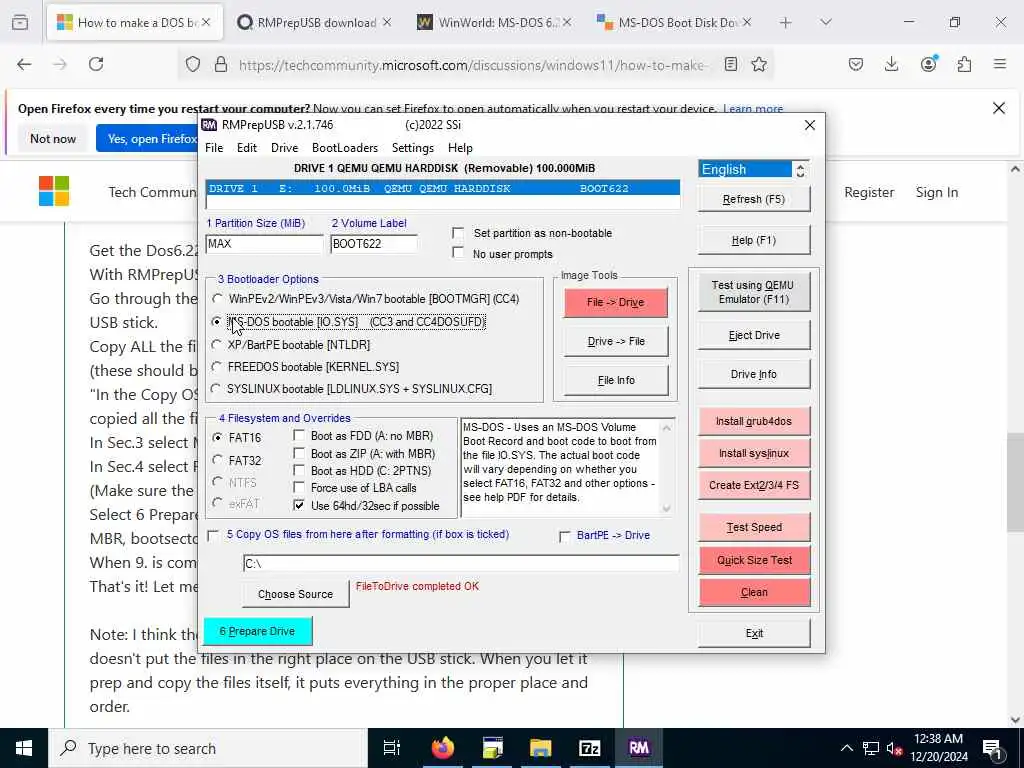
Task: Open the notifications center icon
Action: coord(992,748)
